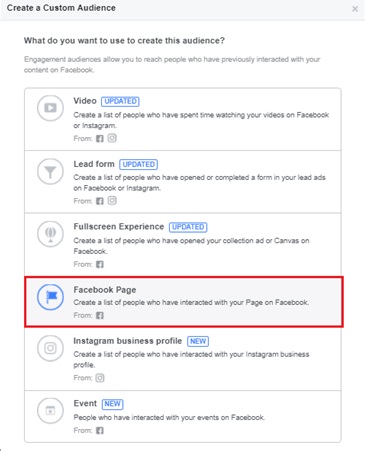Click the UPDATED badge beside Fullscreen Experience

(188, 227)
